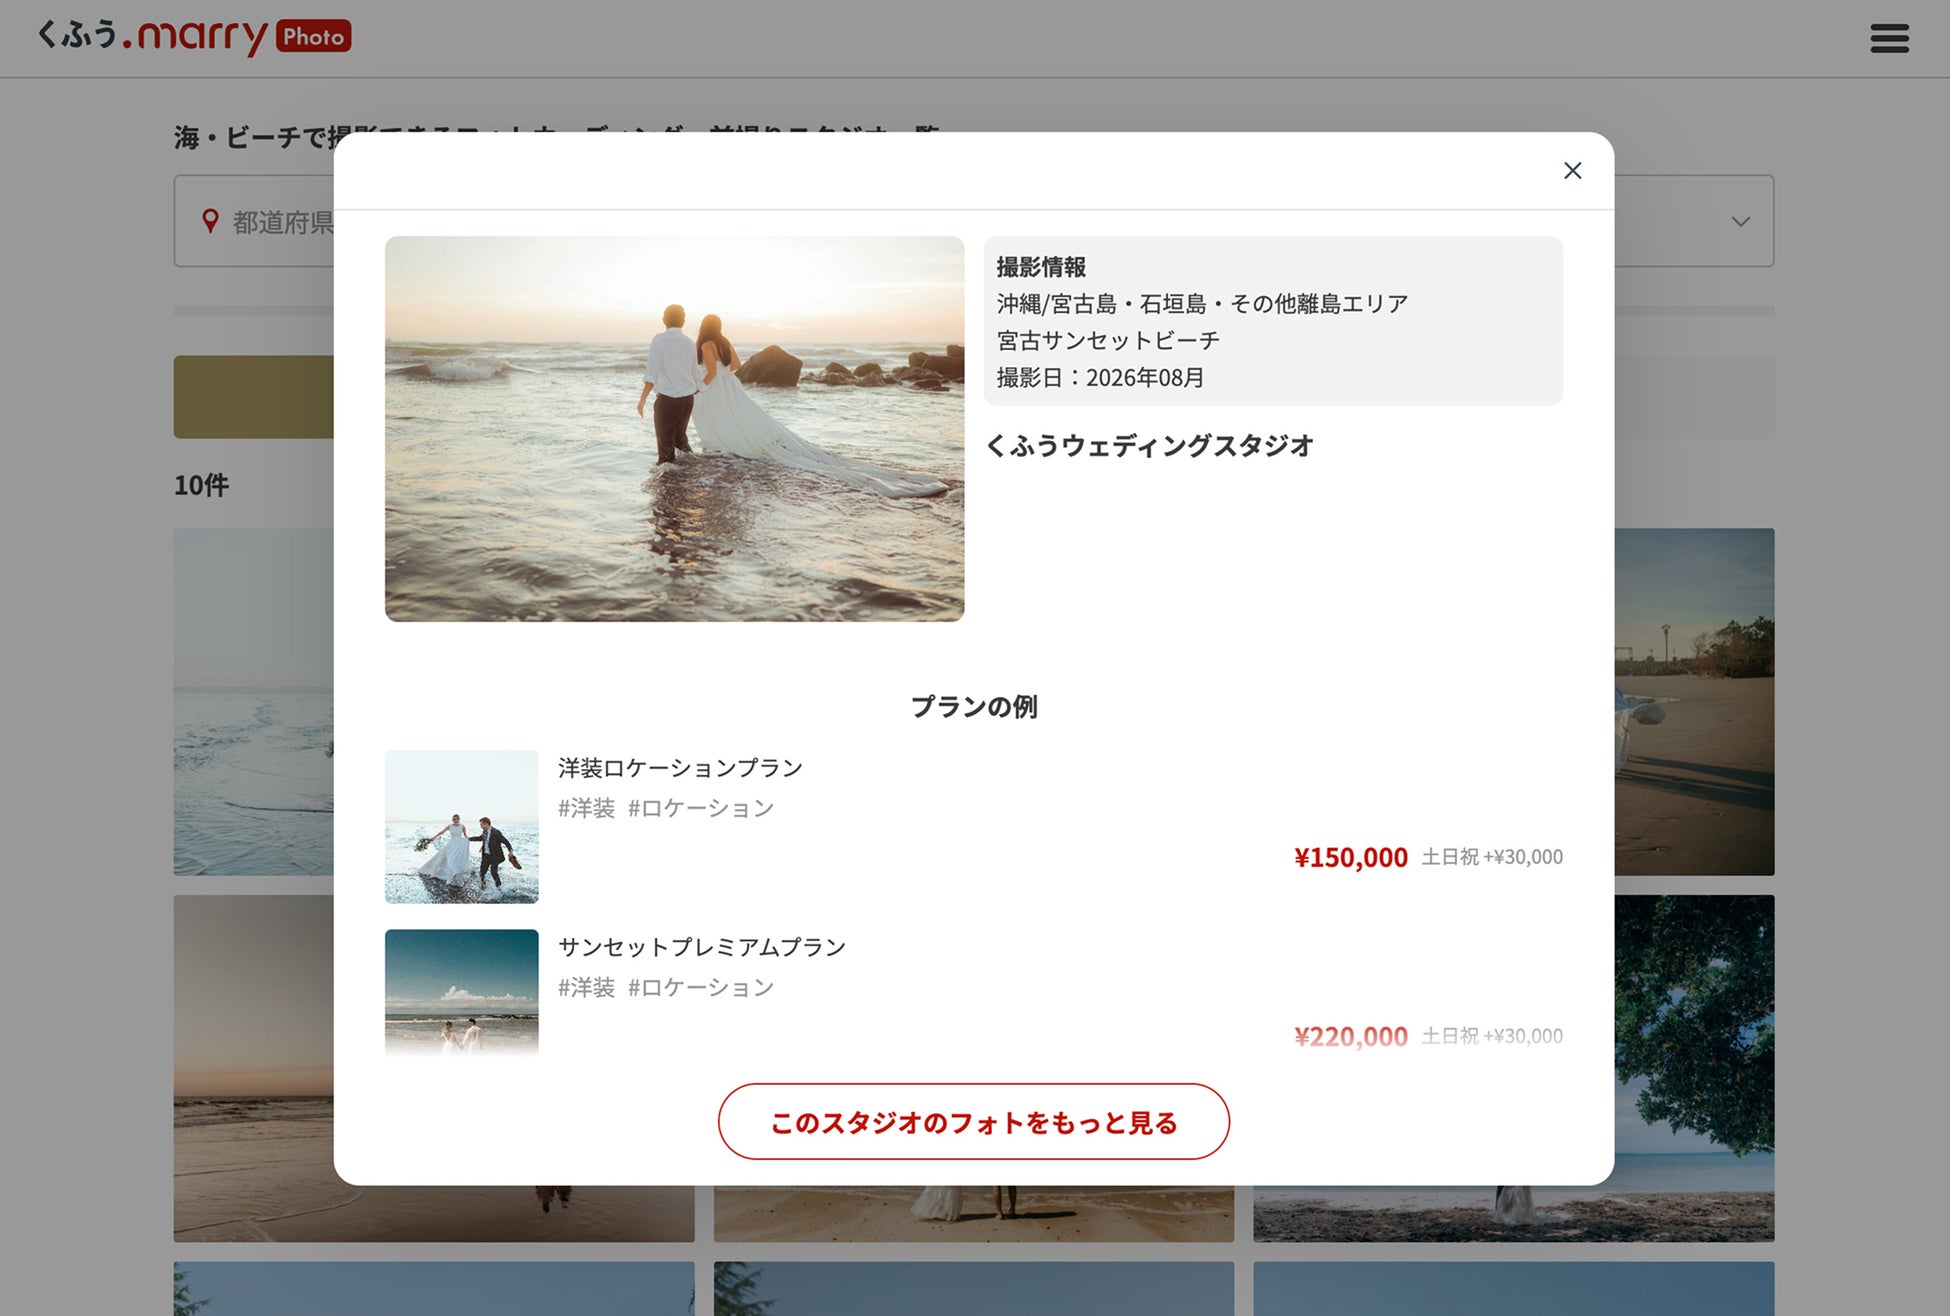Image resolution: width=1950 pixels, height=1316 pixels.
Task: Click the 宮古サンセットビーチ location text
Action: click(x=1108, y=341)
